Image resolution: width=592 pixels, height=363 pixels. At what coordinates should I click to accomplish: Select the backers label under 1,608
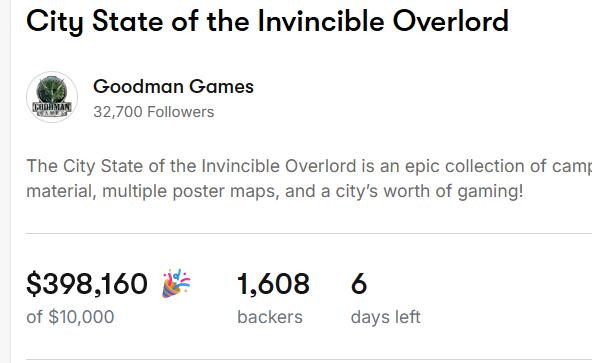coord(270,317)
